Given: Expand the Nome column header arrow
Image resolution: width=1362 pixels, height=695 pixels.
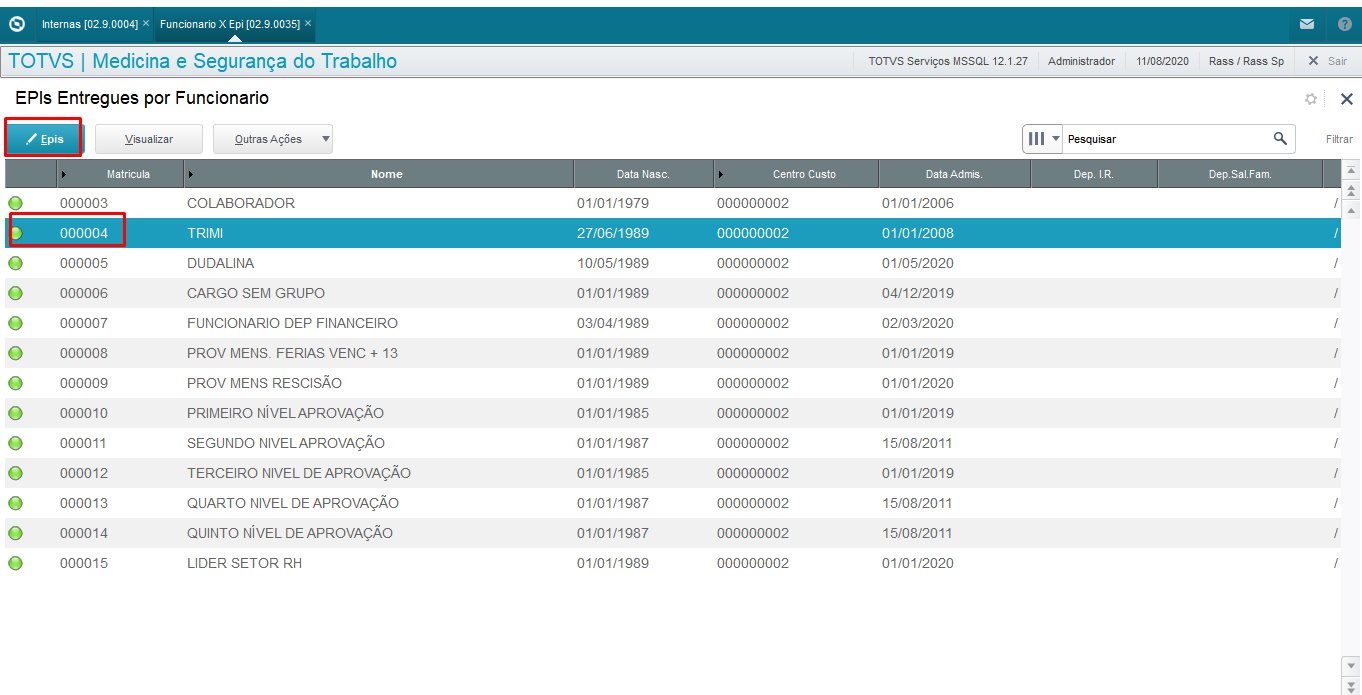Looking at the screenshot, I should tap(191, 174).
